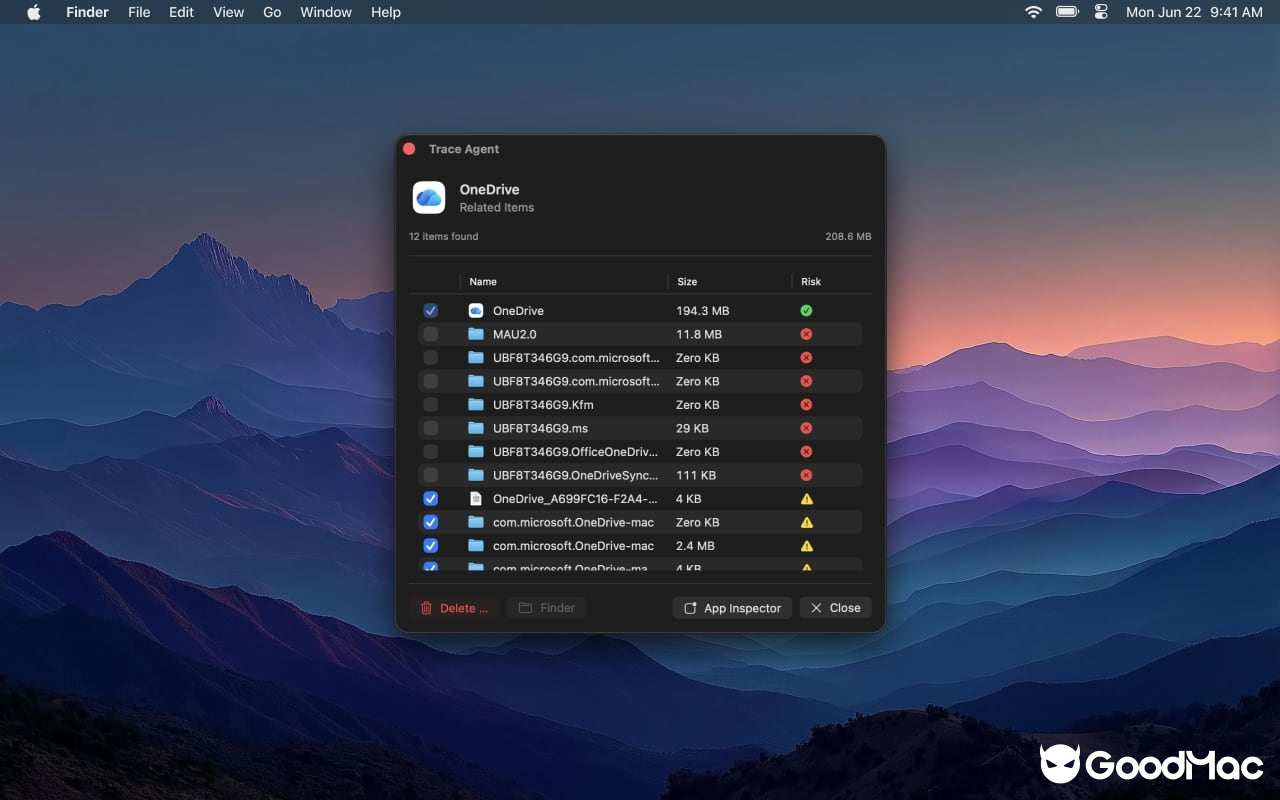Click the Finder button in the dialog
This screenshot has height=800, width=1280.
tap(546, 608)
